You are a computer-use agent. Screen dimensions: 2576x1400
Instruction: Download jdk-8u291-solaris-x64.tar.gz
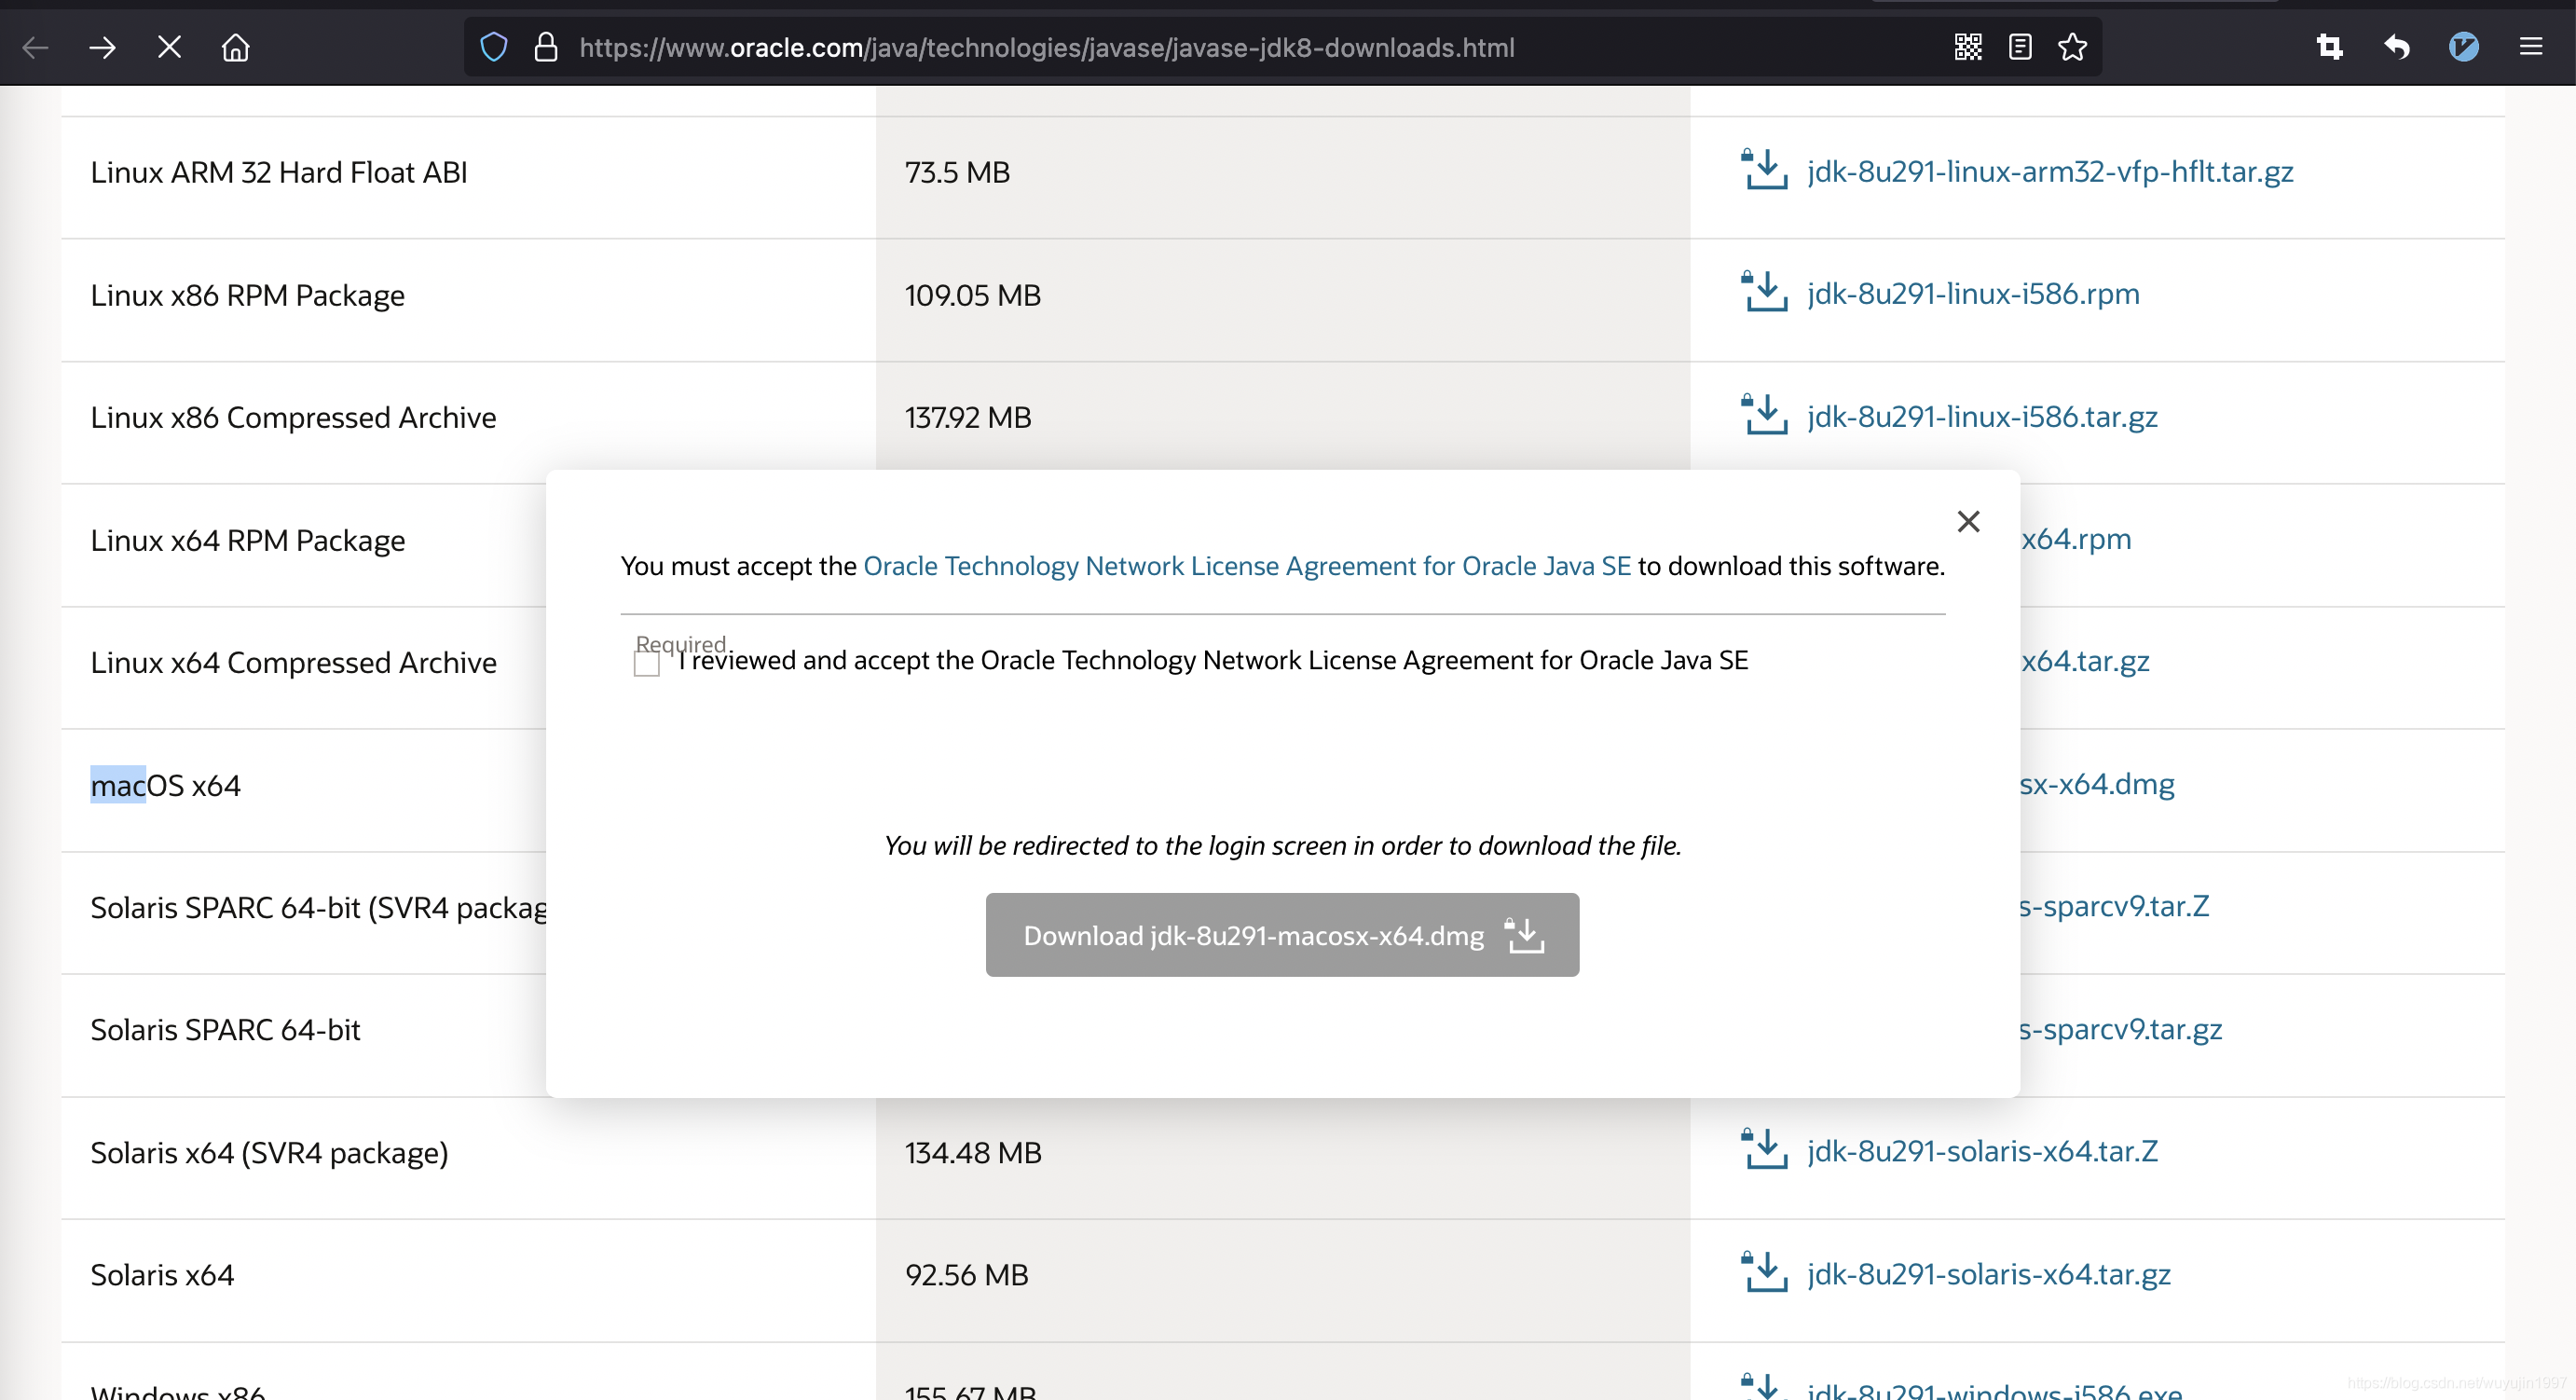1989,1274
